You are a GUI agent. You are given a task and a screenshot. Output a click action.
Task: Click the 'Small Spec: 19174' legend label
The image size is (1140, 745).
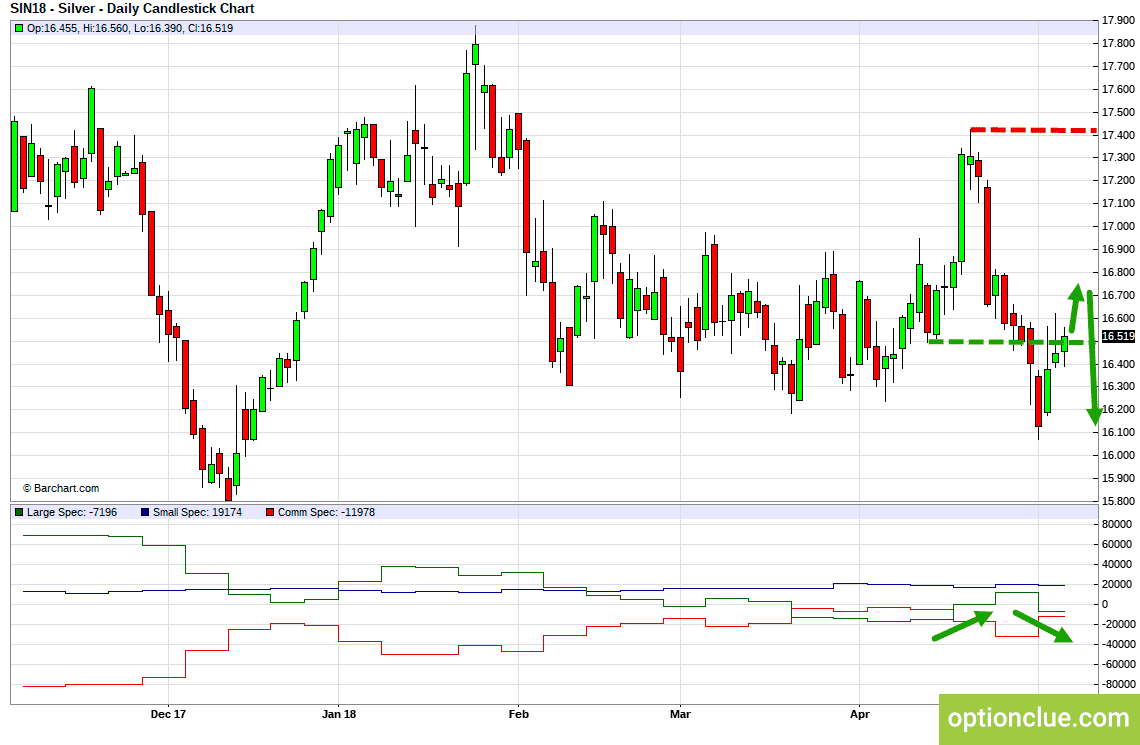(x=198, y=512)
